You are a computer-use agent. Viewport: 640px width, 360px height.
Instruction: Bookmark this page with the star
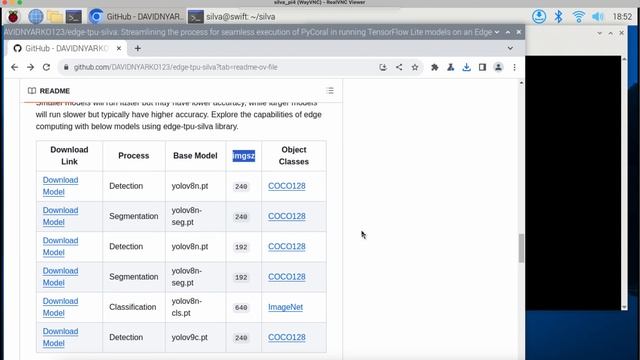click(415, 67)
